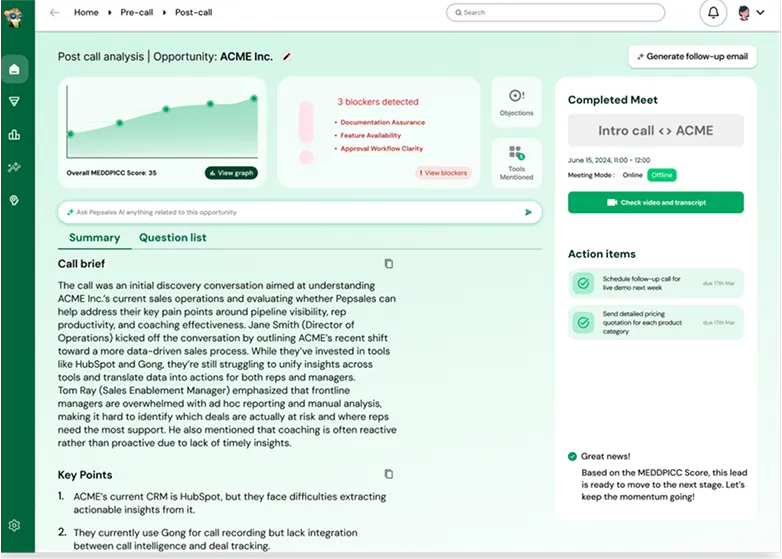This screenshot has width=782, height=559.
Task: Select 'Approval Workflow Clarity' blocker
Action: (382, 149)
